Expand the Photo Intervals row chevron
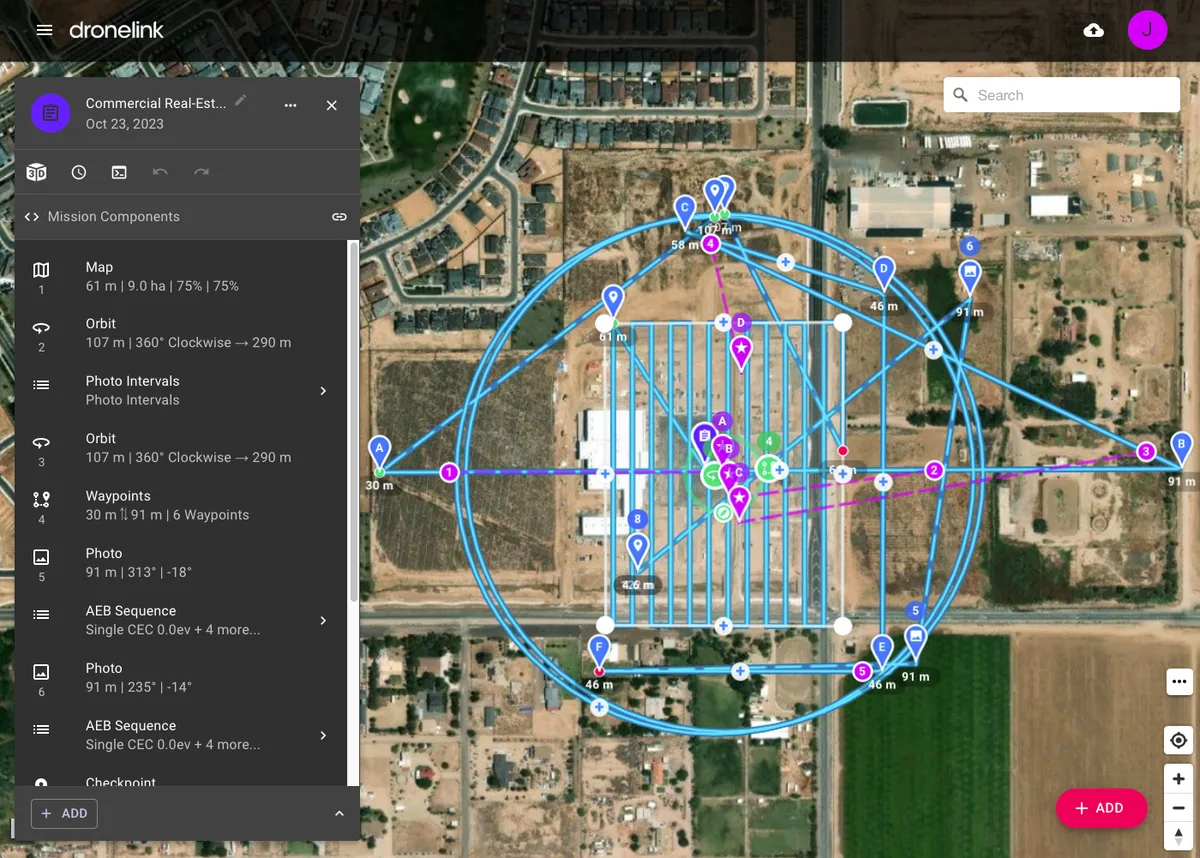1200x858 pixels. click(x=323, y=391)
